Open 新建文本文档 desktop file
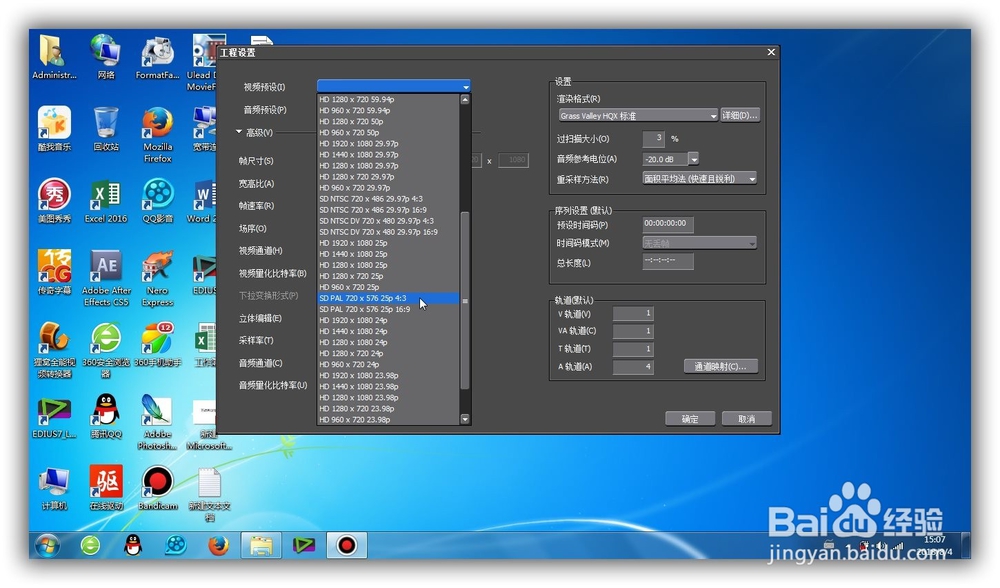This screenshot has height=588, width=1000. pos(209,495)
